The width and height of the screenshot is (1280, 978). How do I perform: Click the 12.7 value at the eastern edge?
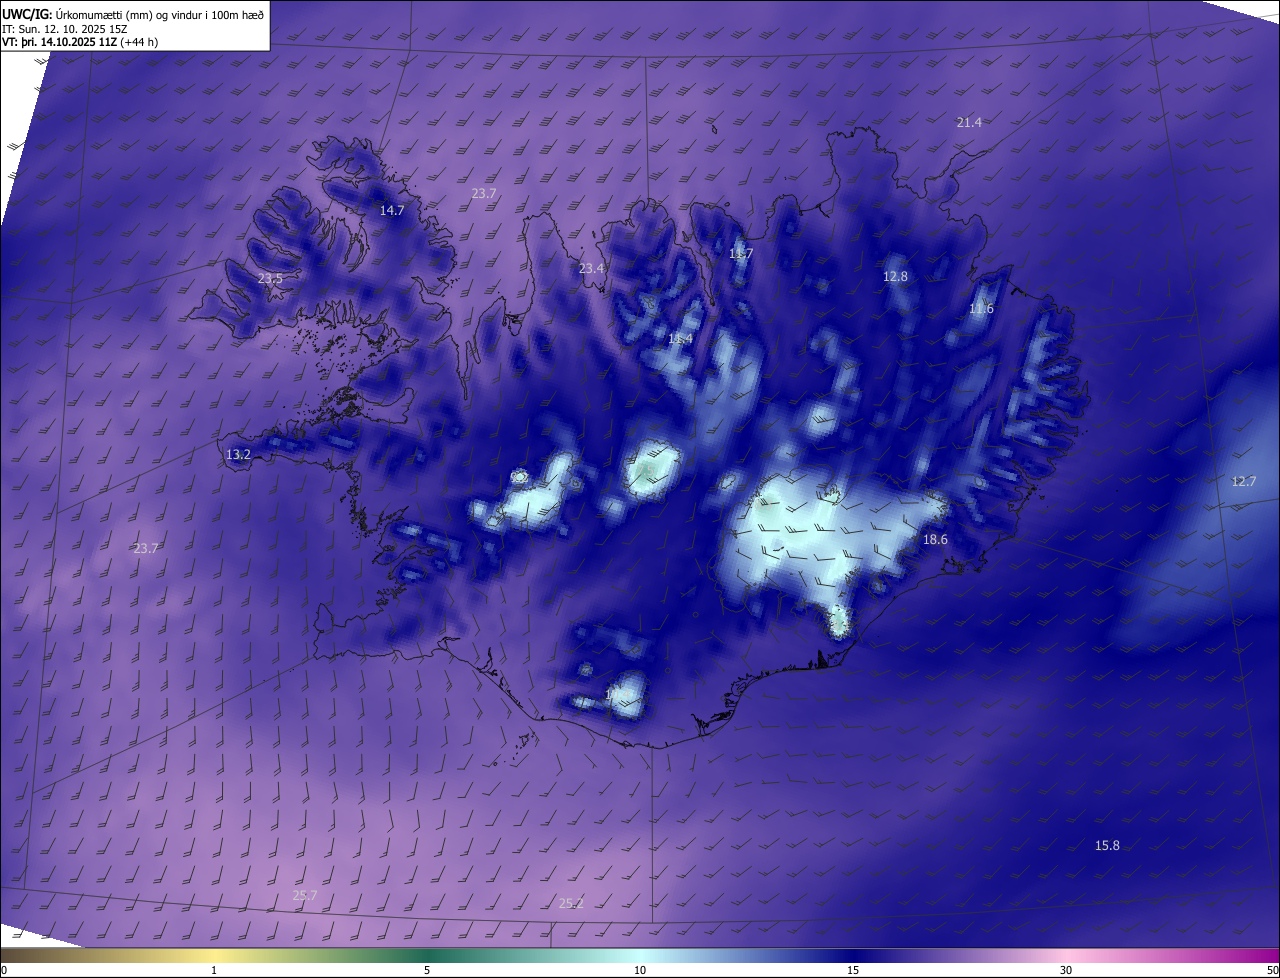coord(1243,481)
